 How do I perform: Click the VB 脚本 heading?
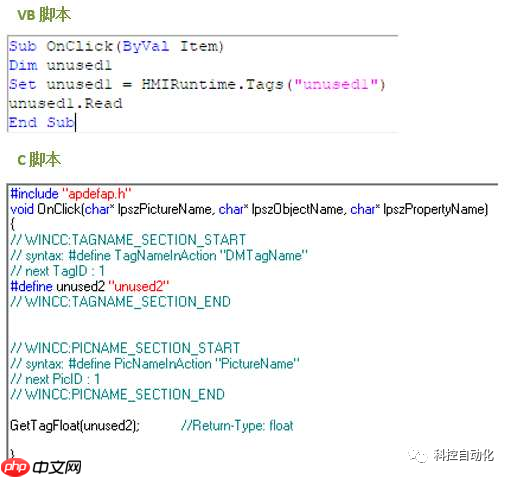pos(44,15)
